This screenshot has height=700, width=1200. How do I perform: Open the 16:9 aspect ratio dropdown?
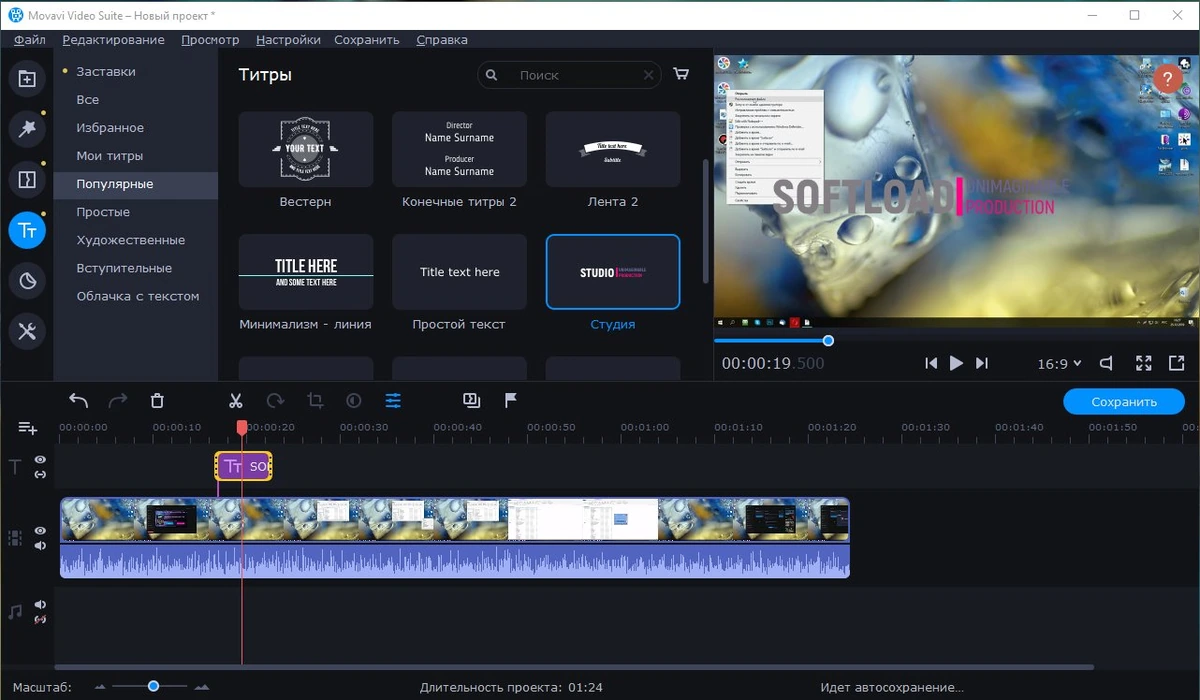tap(1059, 364)
